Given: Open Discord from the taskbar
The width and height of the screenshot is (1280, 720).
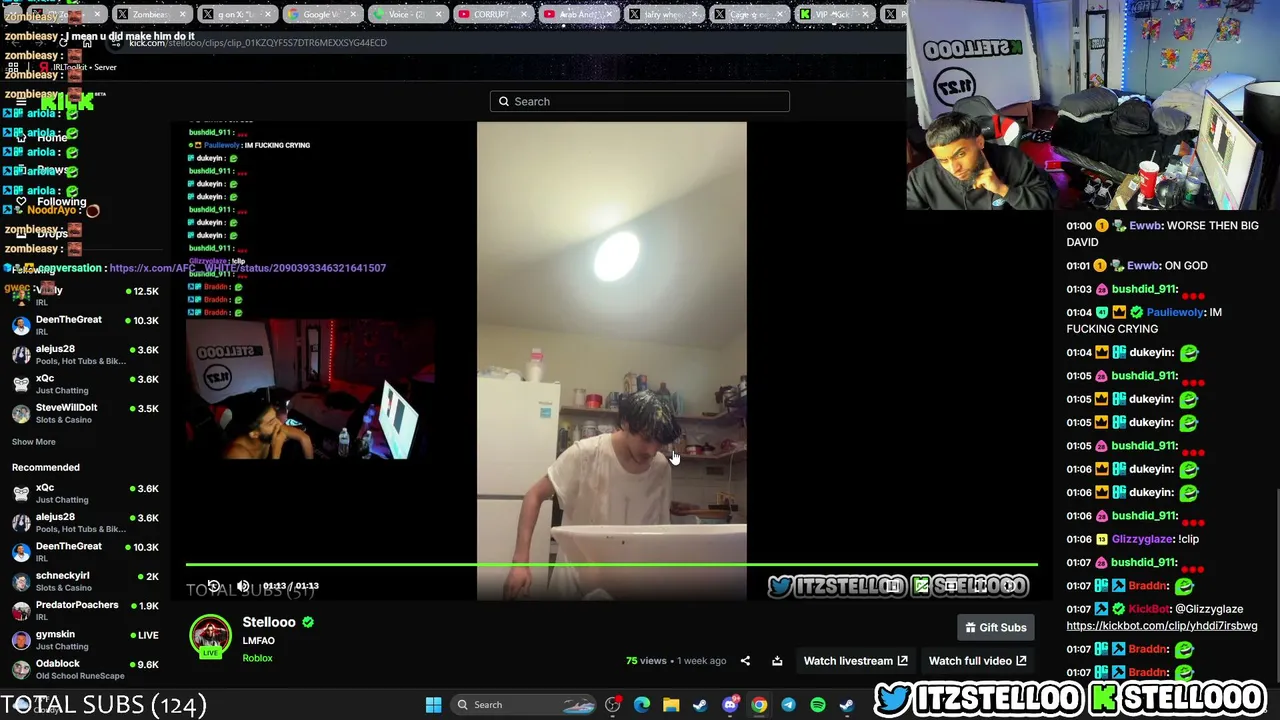Looking at the screenshot, I should (x=730, y=705).
